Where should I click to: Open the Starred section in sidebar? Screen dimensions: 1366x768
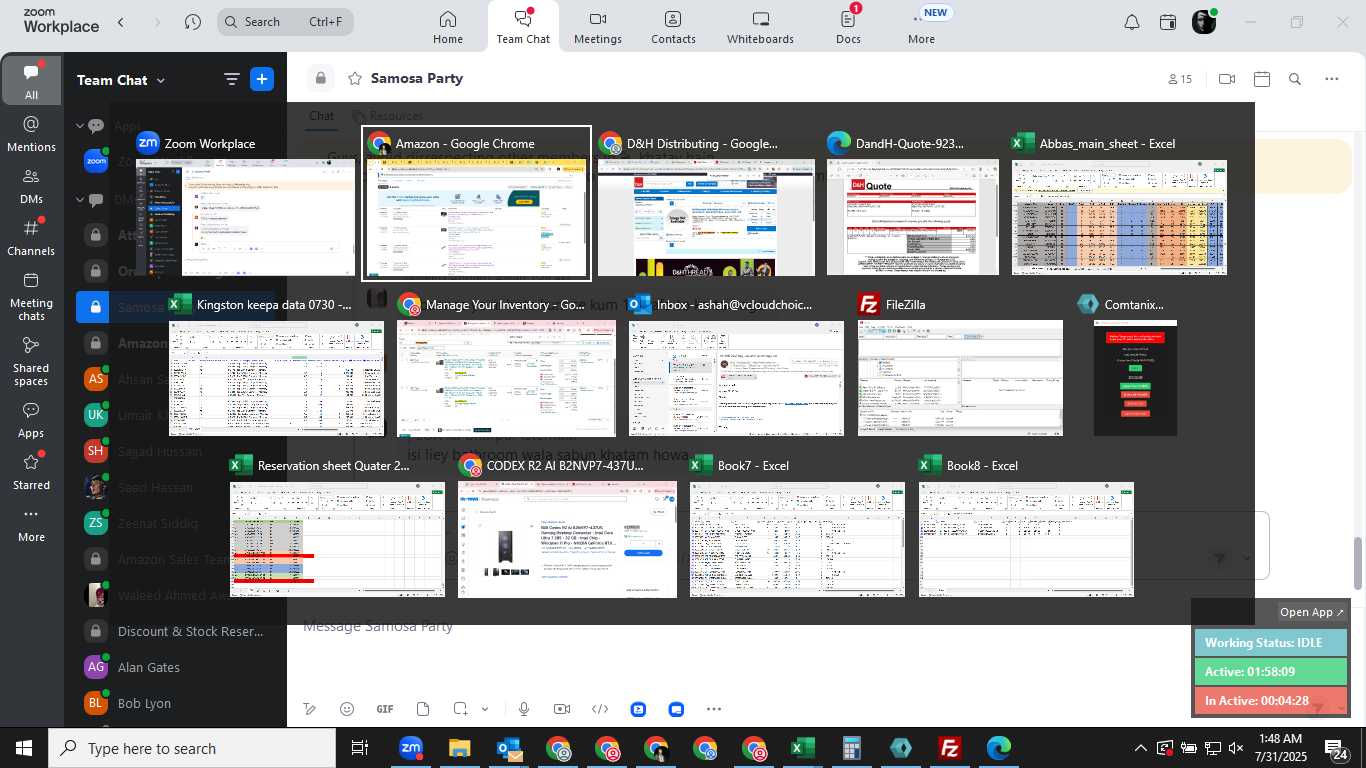(31, 472)
